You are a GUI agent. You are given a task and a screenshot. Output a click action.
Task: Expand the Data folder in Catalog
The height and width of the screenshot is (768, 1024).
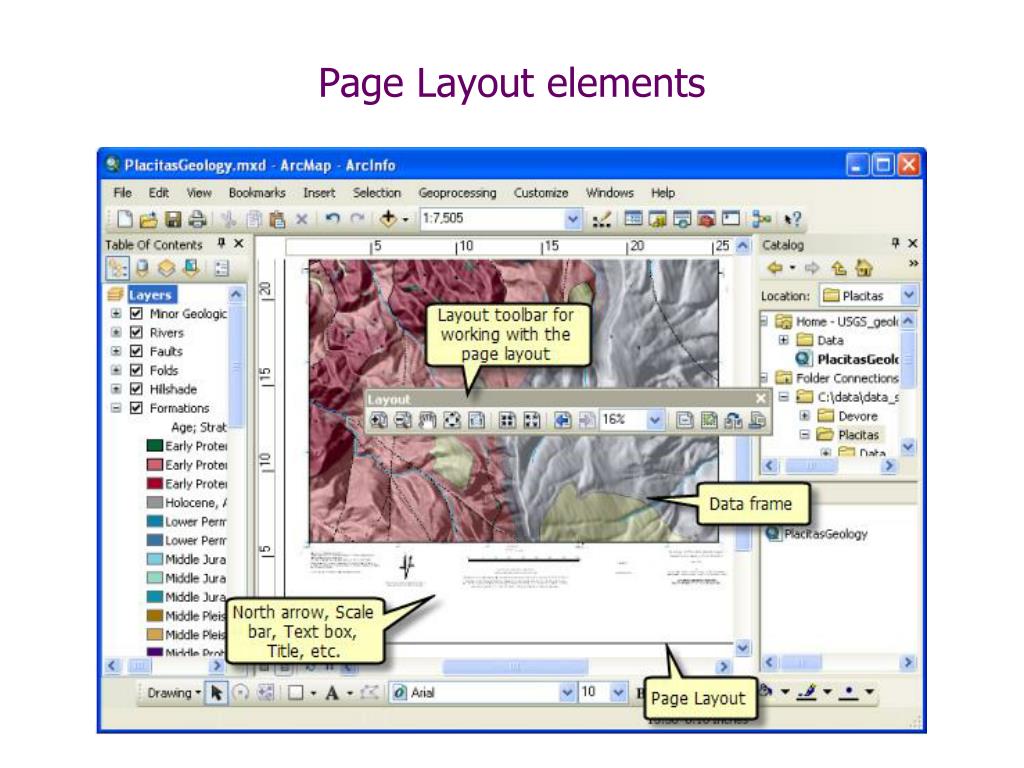click(784, 340)
